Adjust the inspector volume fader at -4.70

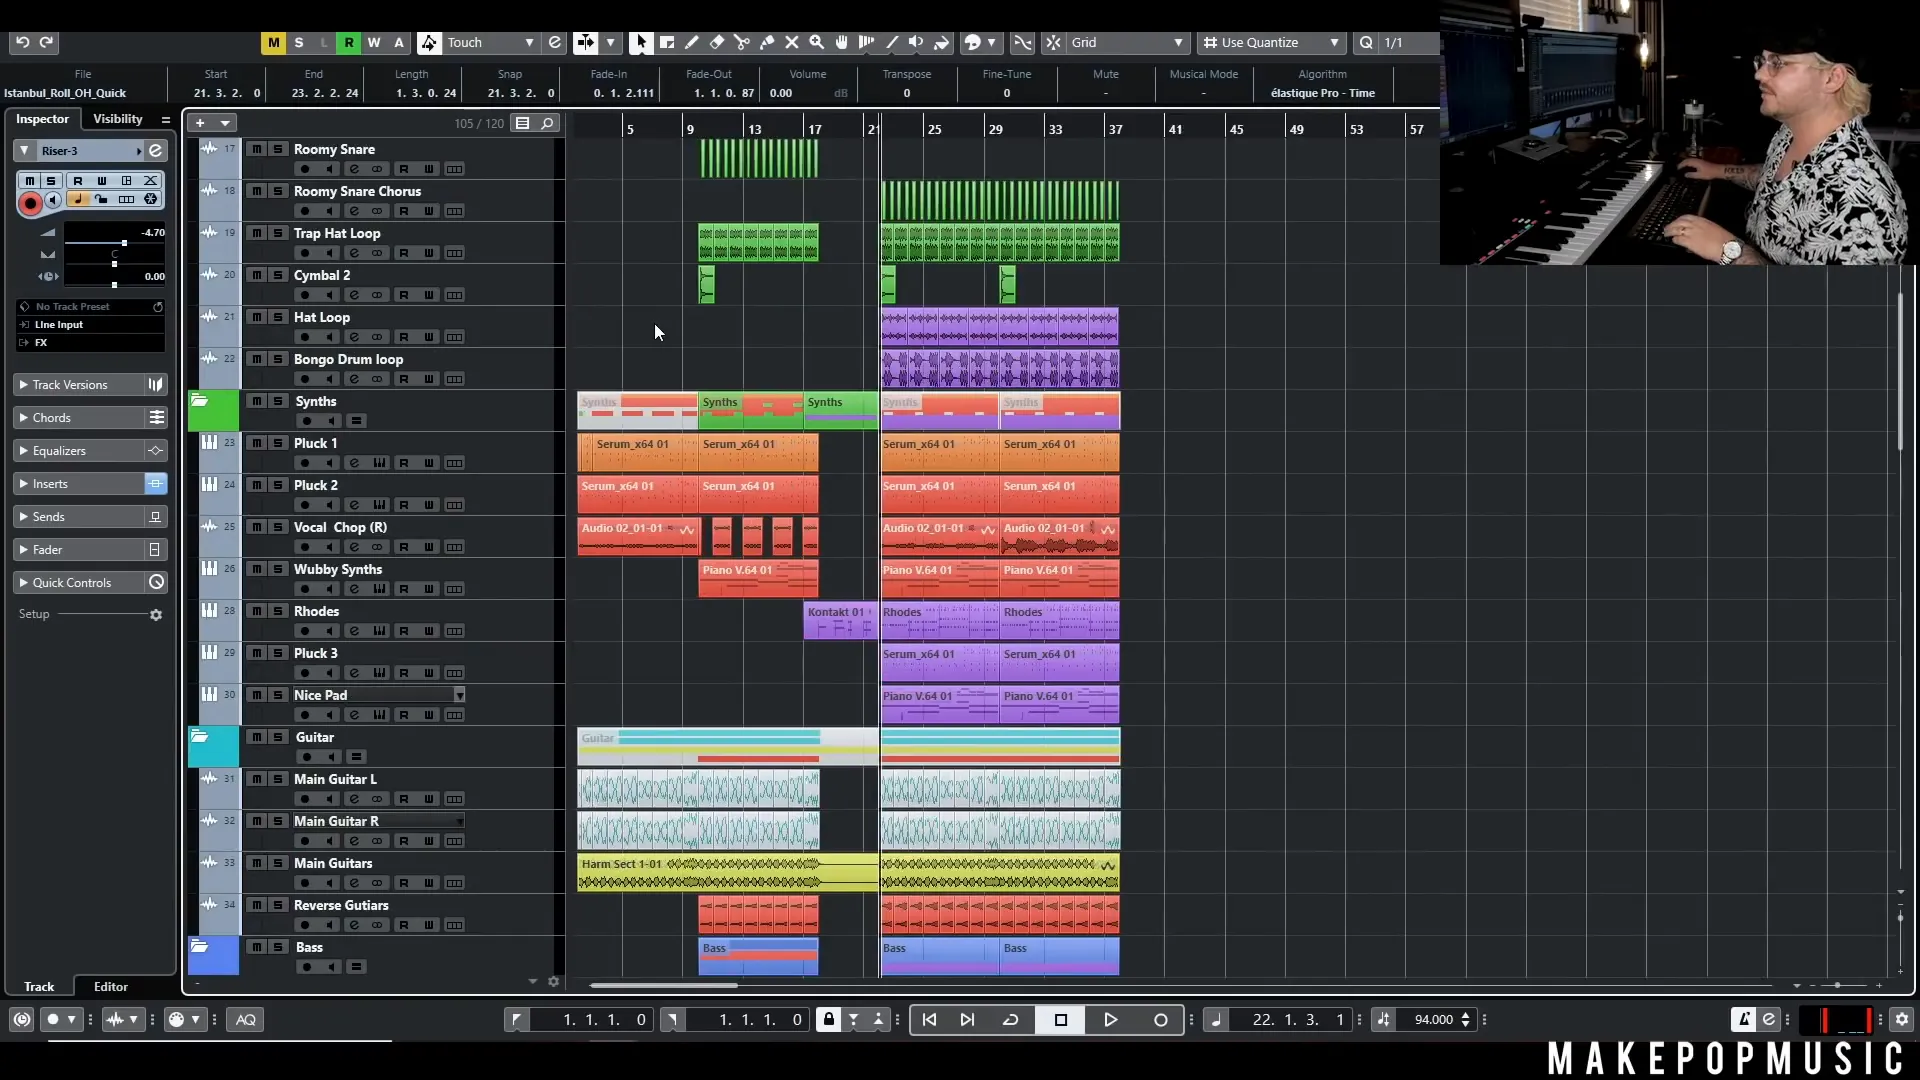tap(124, 243)
